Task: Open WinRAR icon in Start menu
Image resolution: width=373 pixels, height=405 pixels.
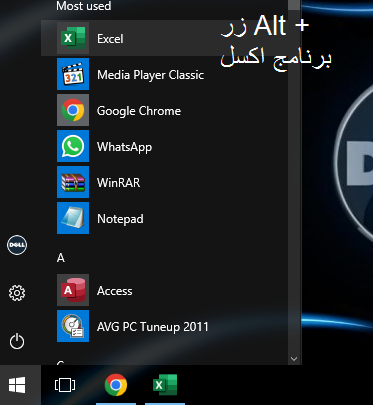Action: 73,182
